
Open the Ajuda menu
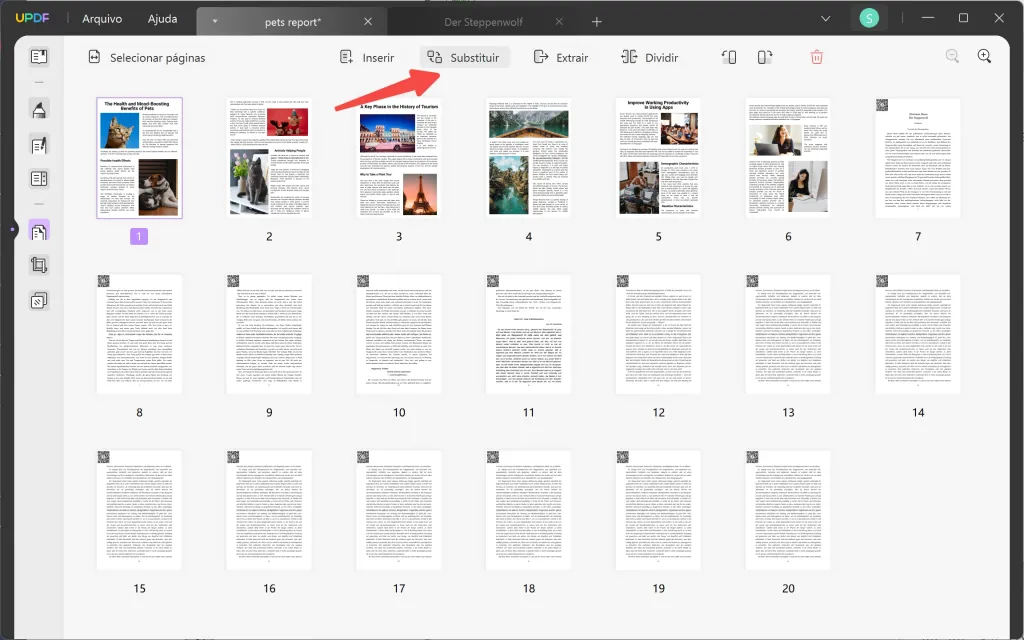(163, 18)
